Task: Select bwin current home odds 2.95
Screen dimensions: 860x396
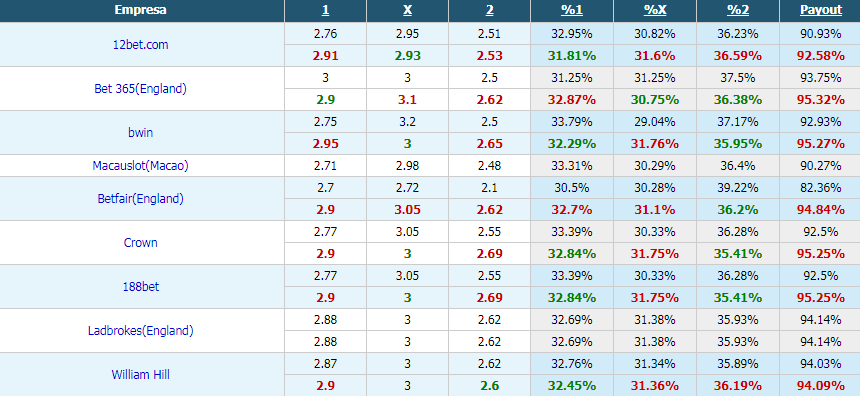Action: point(325,144)
